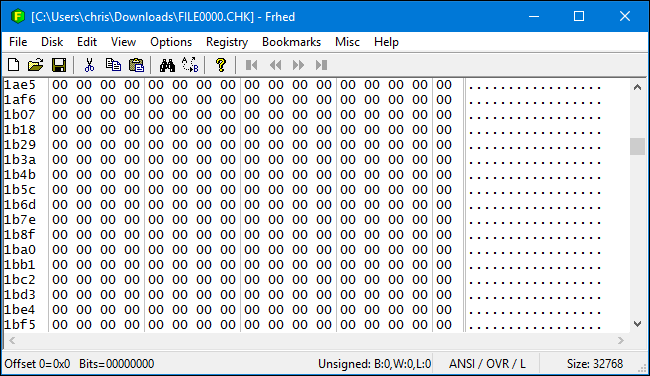Click status bar 'Unsigned: B:0,W:0,L:0'
The height and width of the screenshot is (376, 650).
[x=374, y=364]
